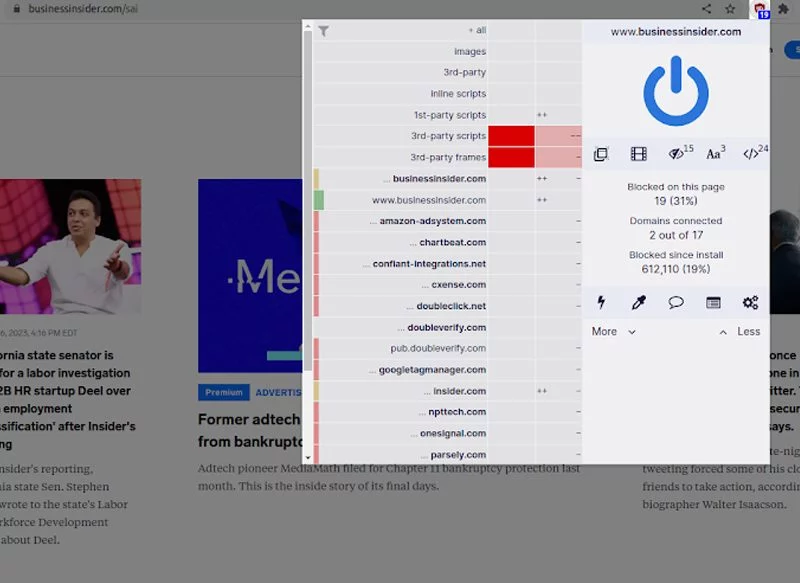This screenshot has width=800, height=583.
Task: Click the filter funnel icon in firewall pane
Action: click(323, 31)
